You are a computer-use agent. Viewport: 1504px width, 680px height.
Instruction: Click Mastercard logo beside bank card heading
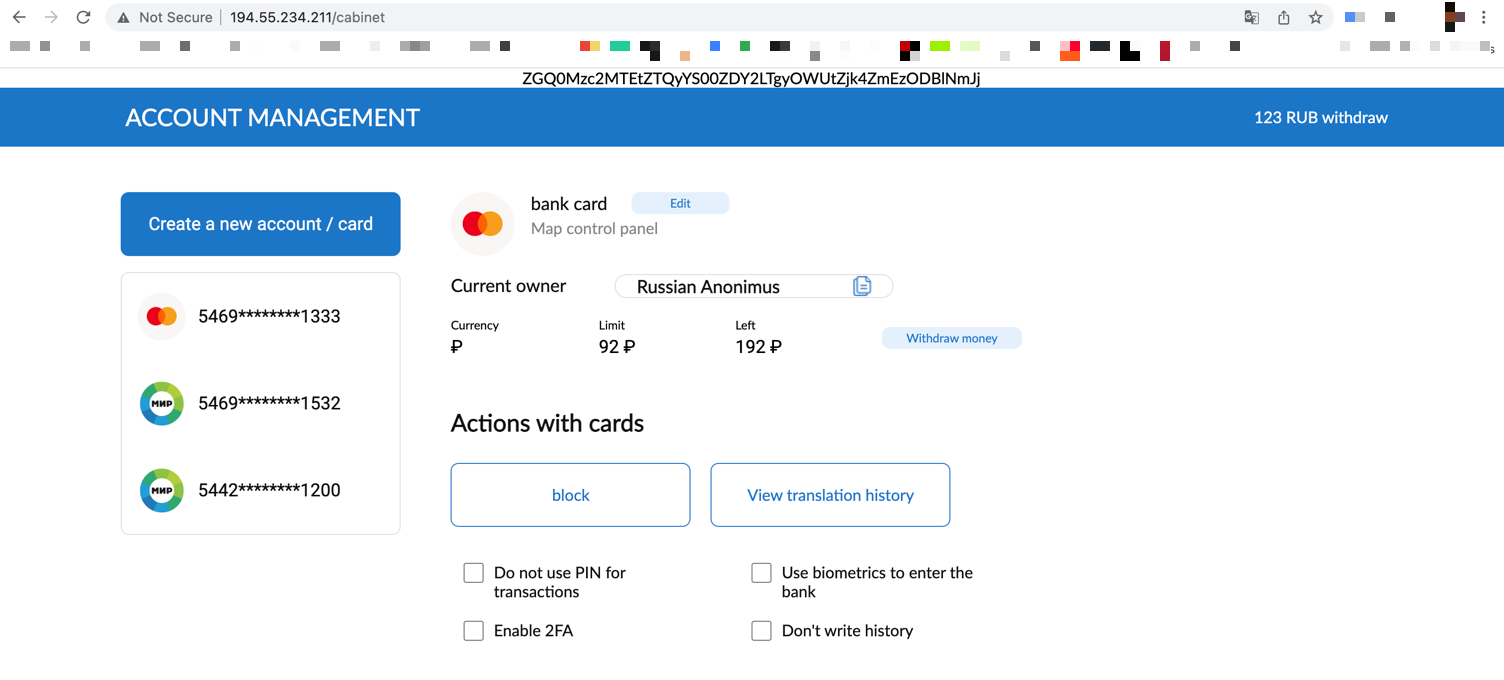click(483, 224)
